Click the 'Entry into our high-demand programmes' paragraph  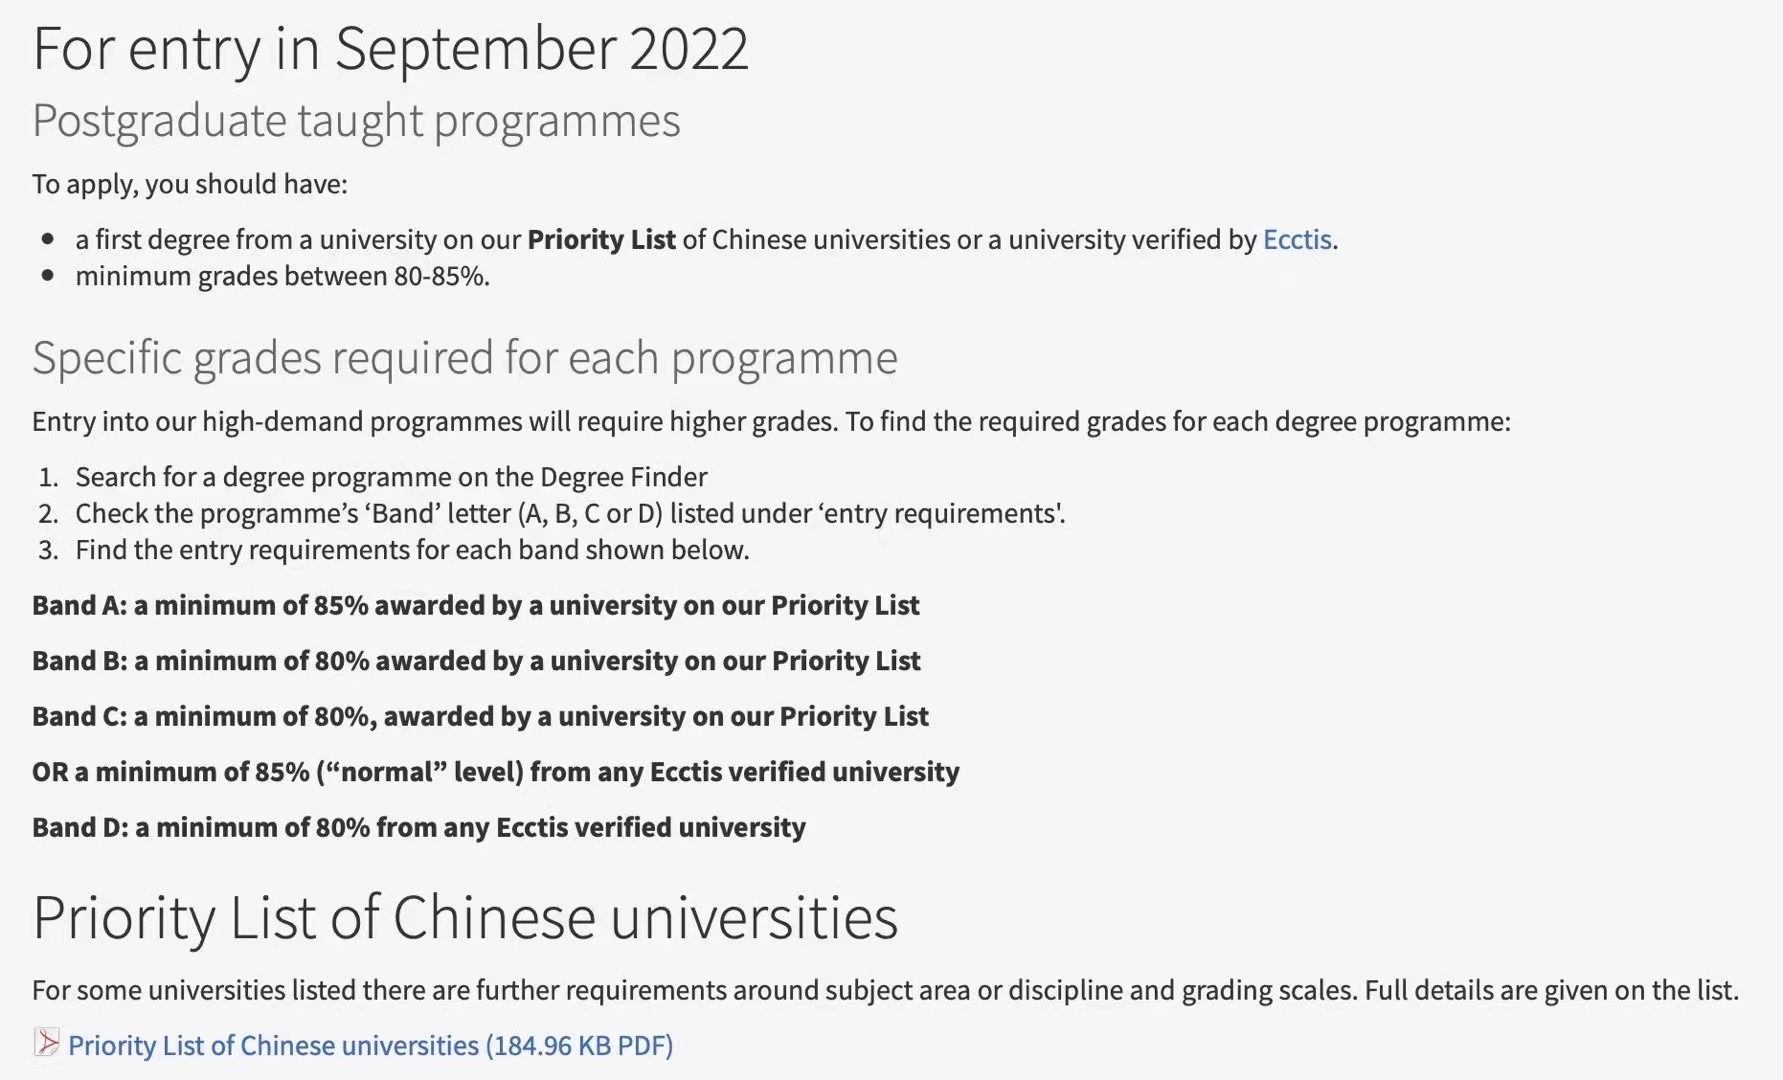coord(771,422)
